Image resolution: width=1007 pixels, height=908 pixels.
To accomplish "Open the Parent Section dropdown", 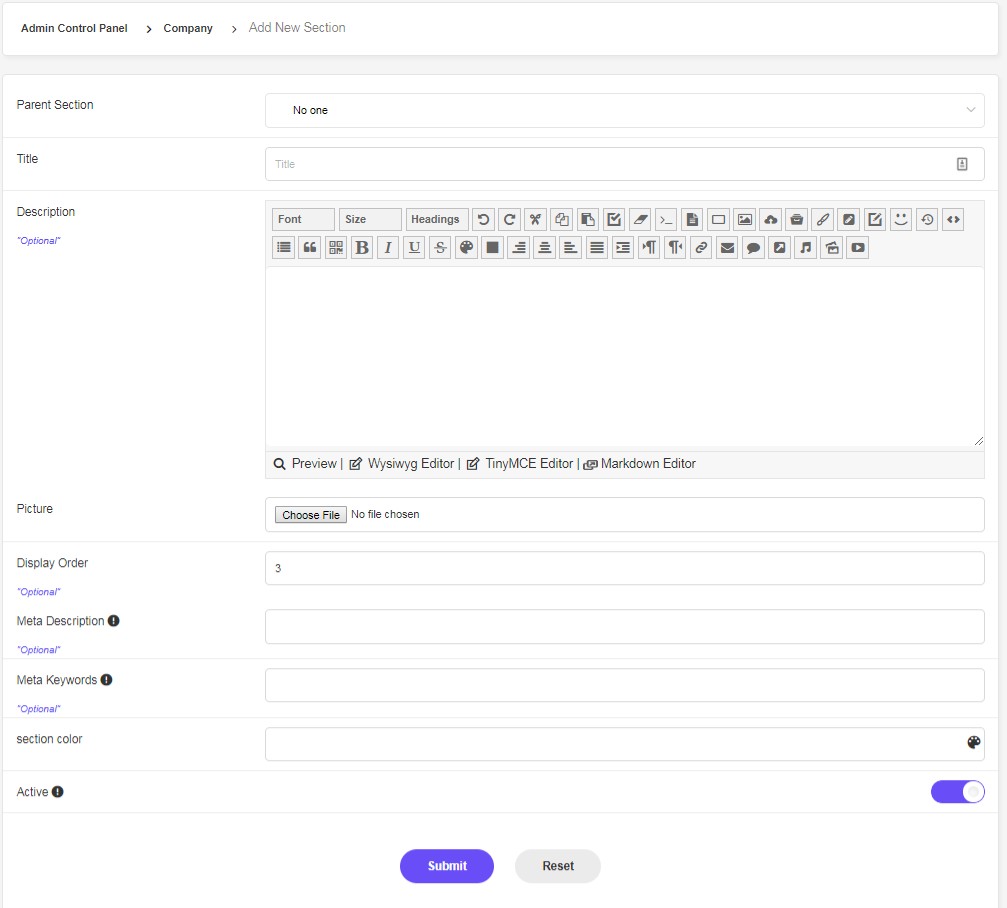I will click(624, 110).
